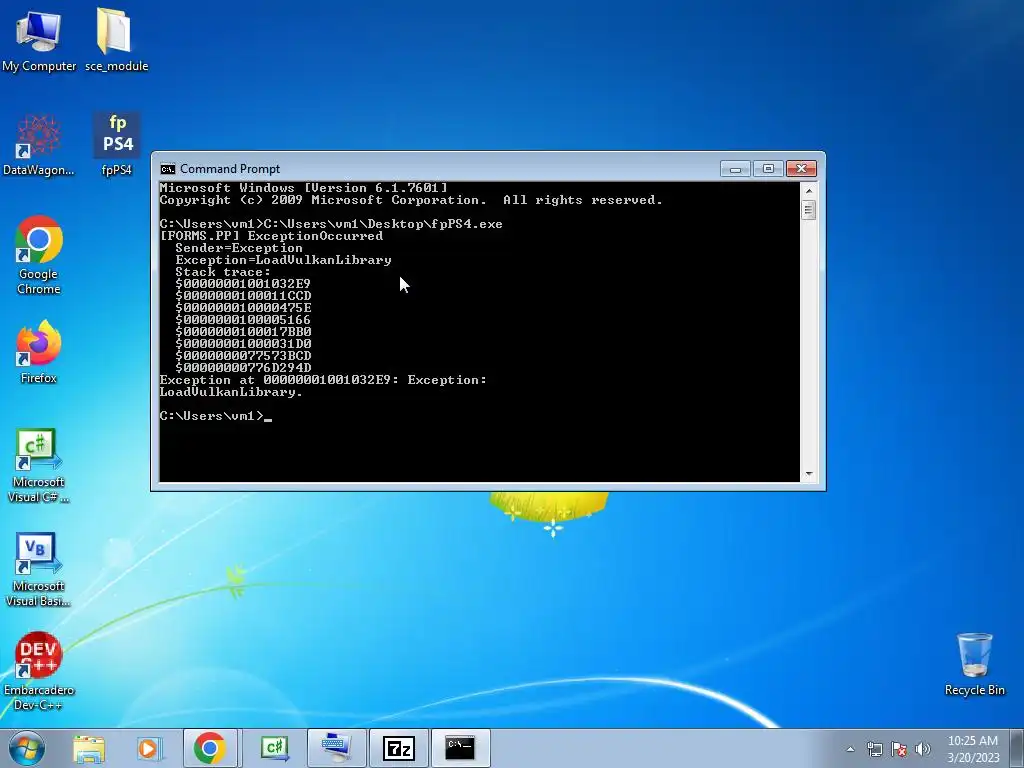1024x768 pixels.
Task: Click the Command Prompt taskbar button
Action: [x=460, y=748]
